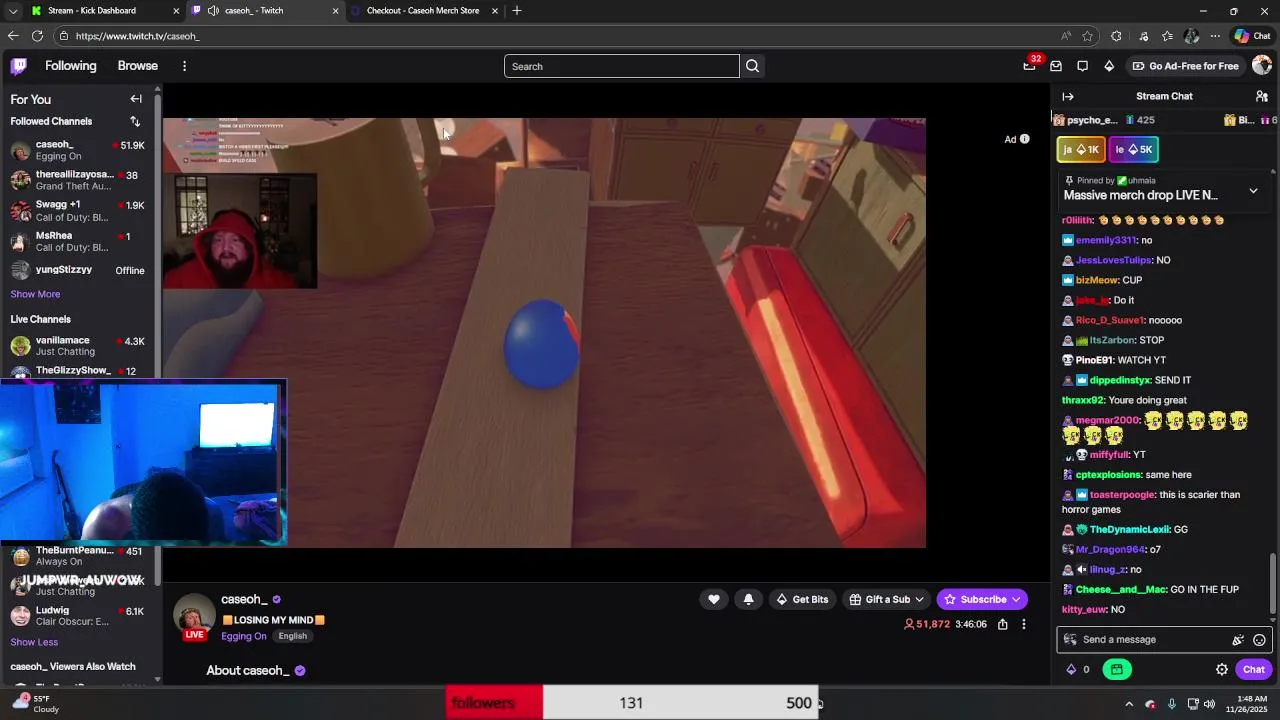1280x720 pixels.
Task: Open Twitch notifications inbox with 32 badge
Action: 1030,66
